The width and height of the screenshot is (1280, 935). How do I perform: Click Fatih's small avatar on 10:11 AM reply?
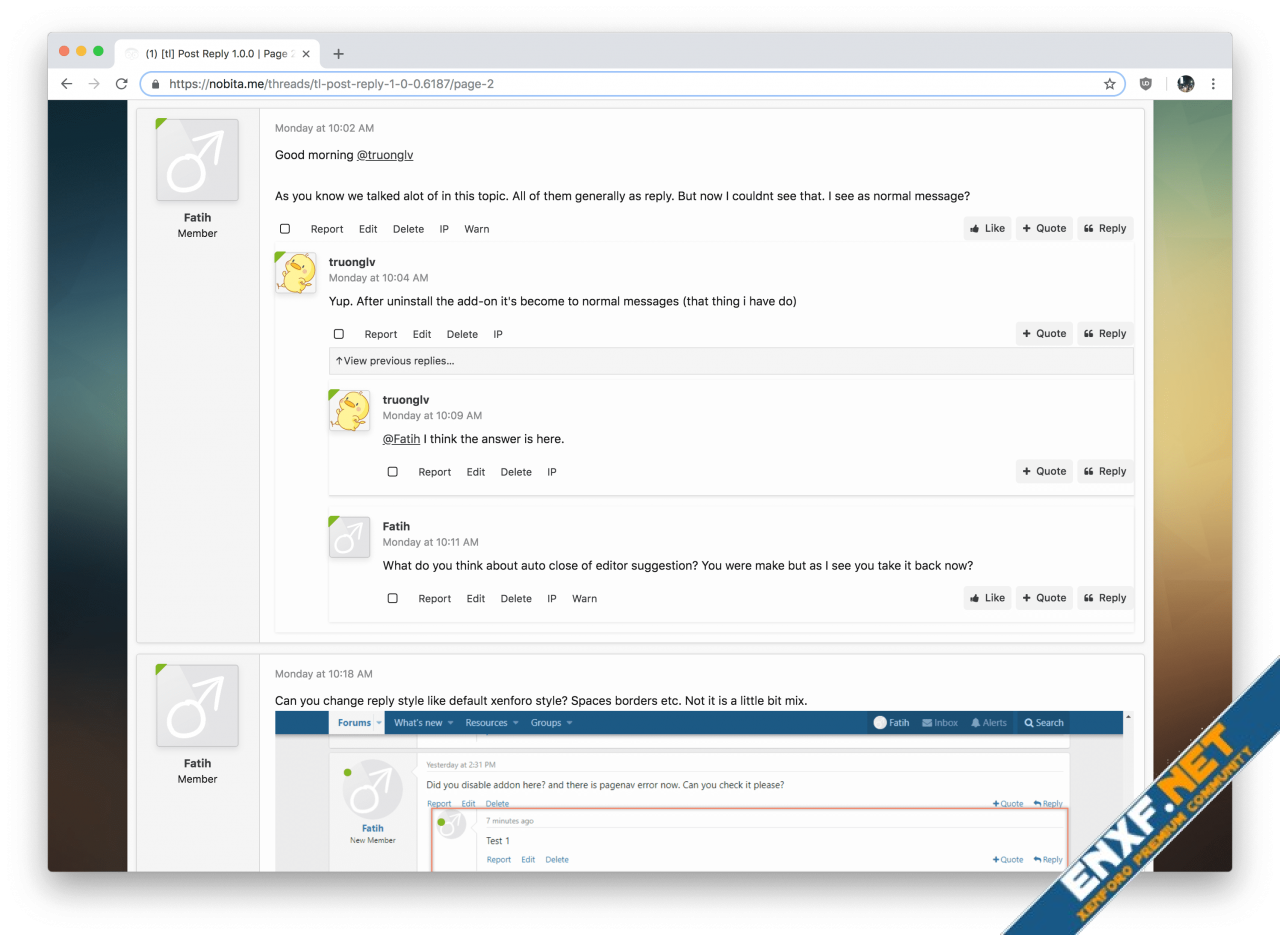pyautogui.click(x=350, y=537)
